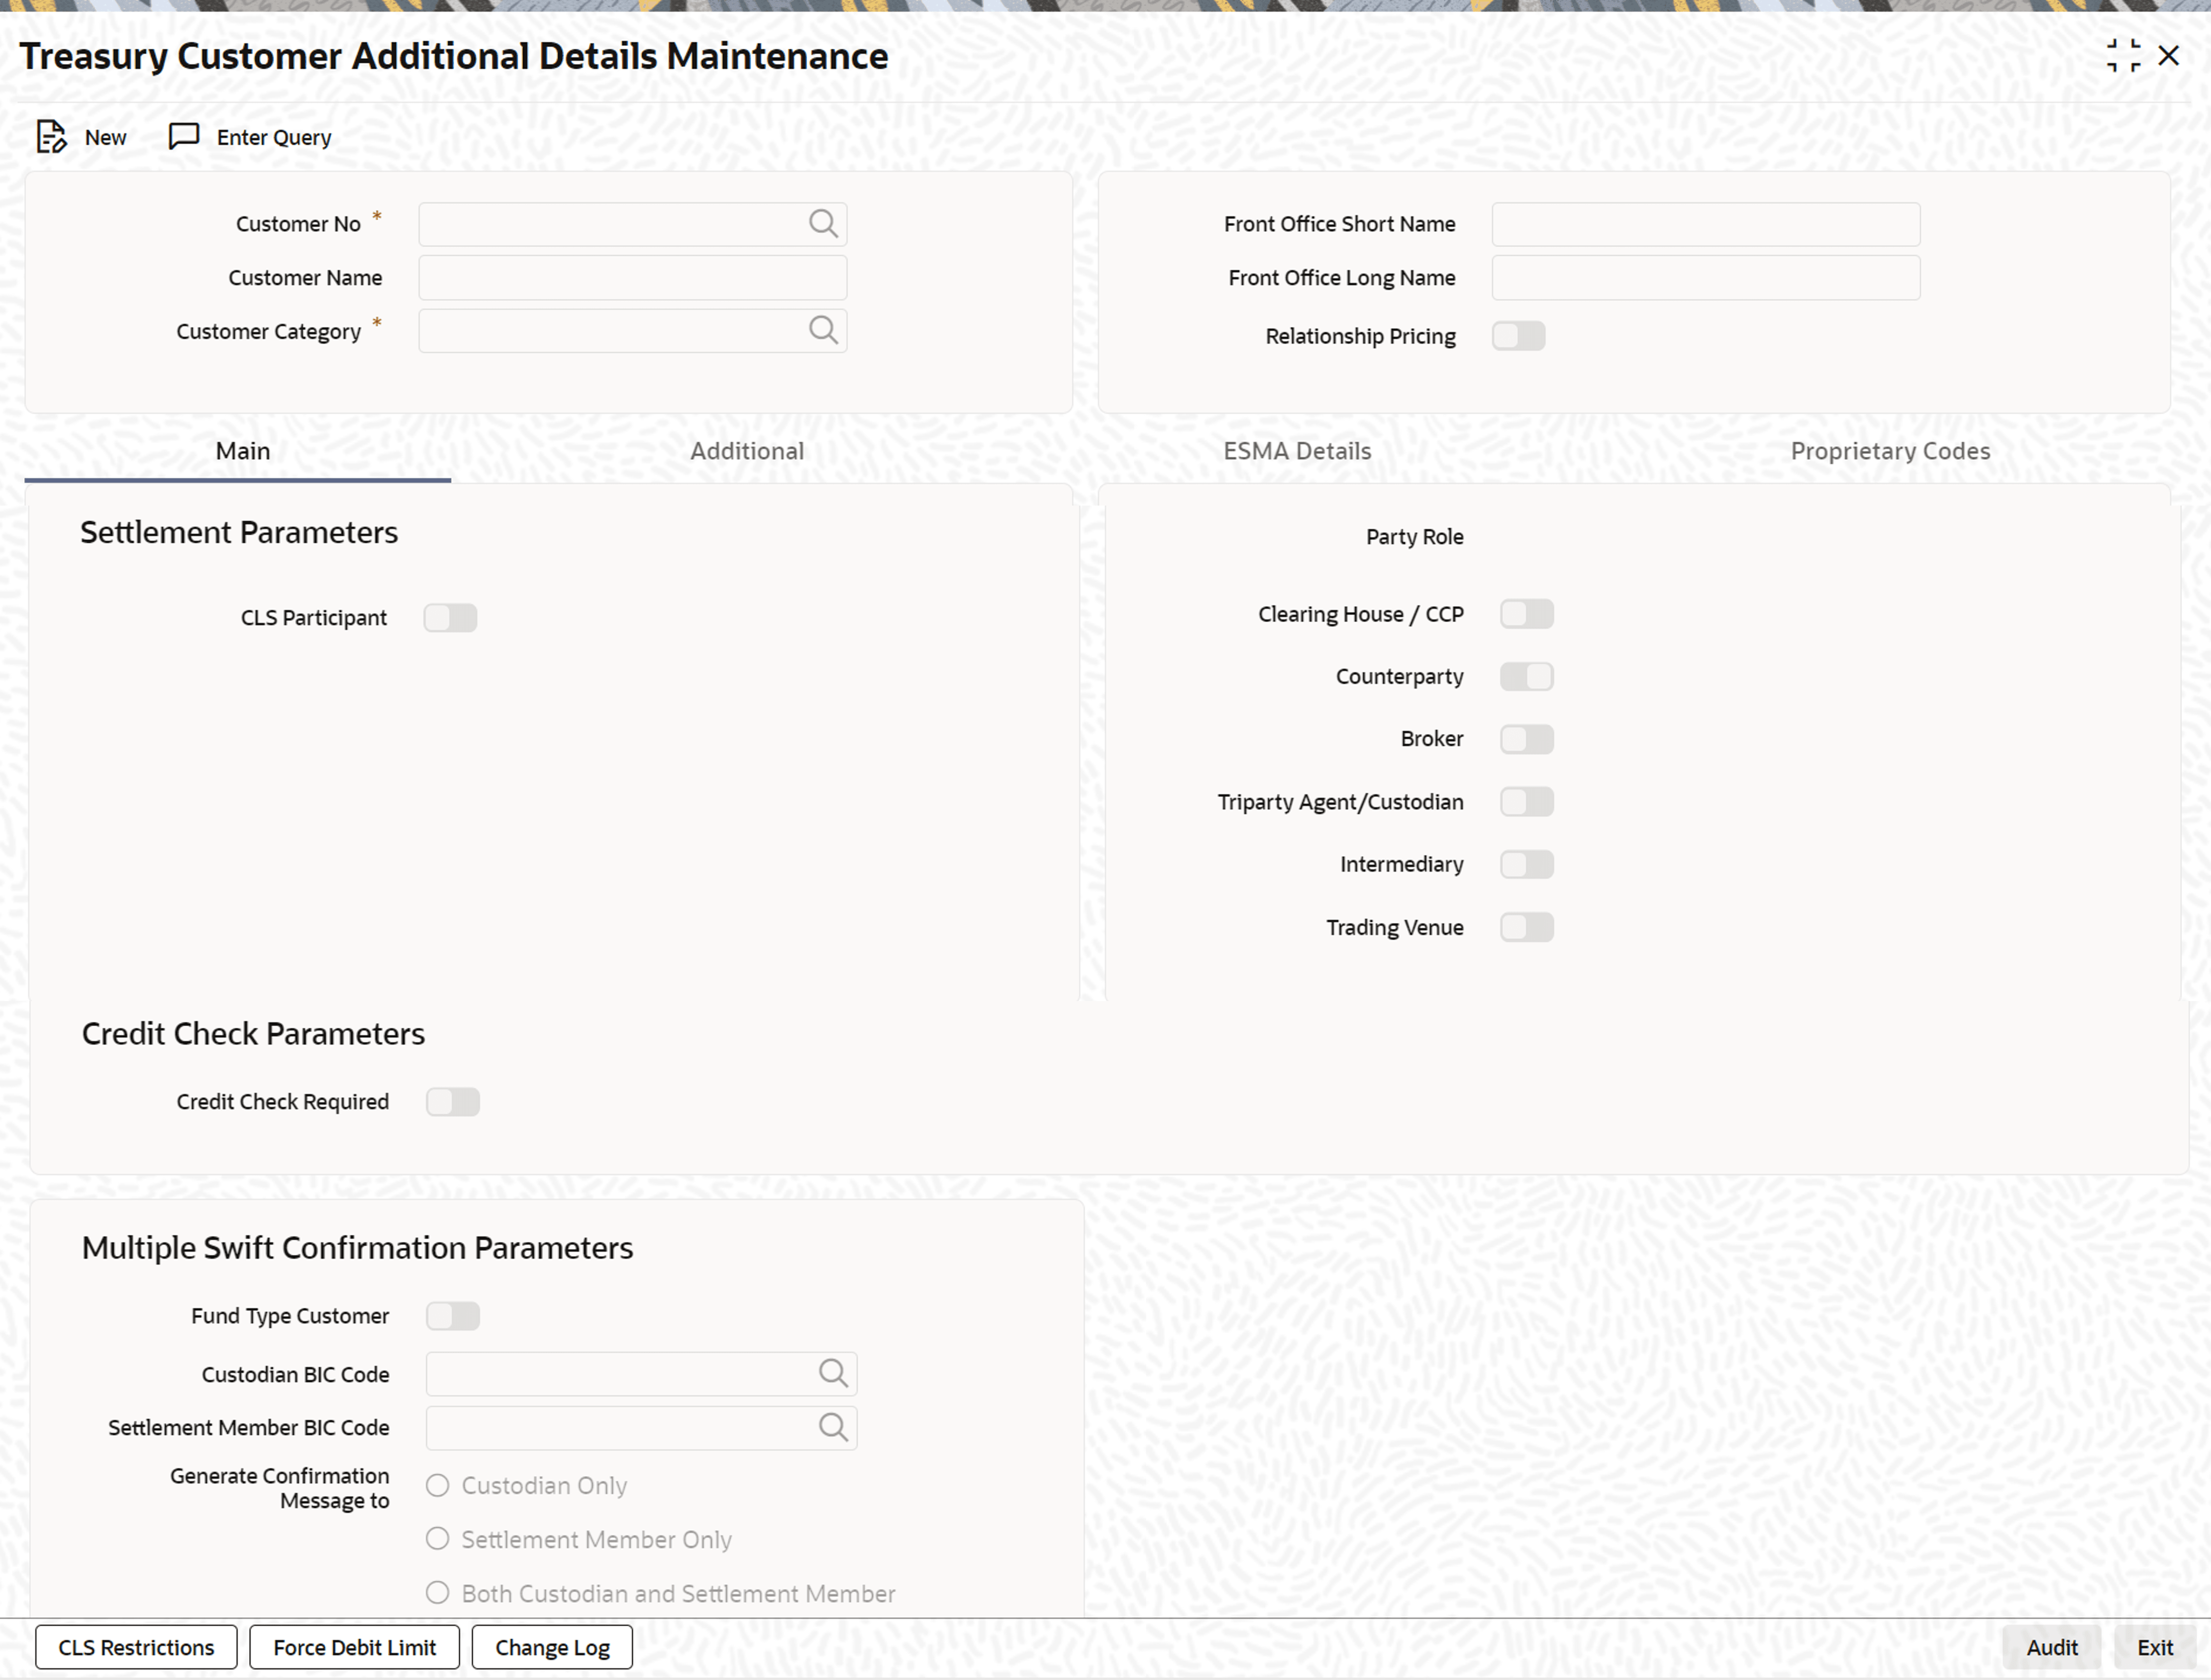2211x1680 pixels.
Task: Open Customer No search lookup
Action: 823,224
